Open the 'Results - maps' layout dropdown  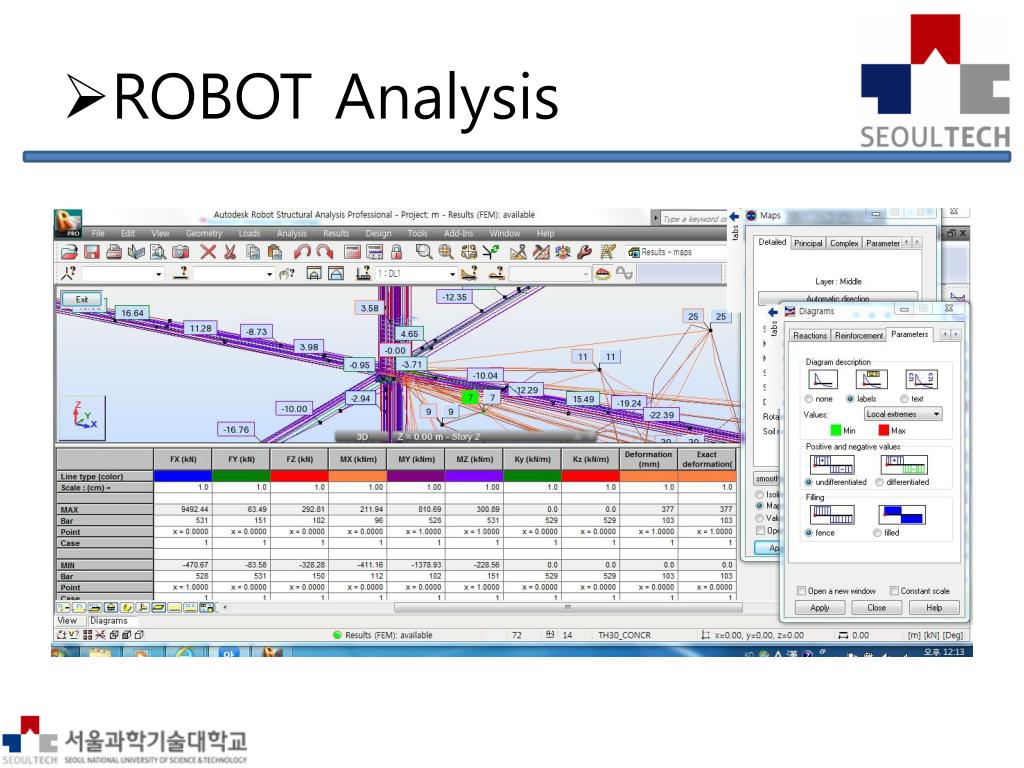(676, 252)
